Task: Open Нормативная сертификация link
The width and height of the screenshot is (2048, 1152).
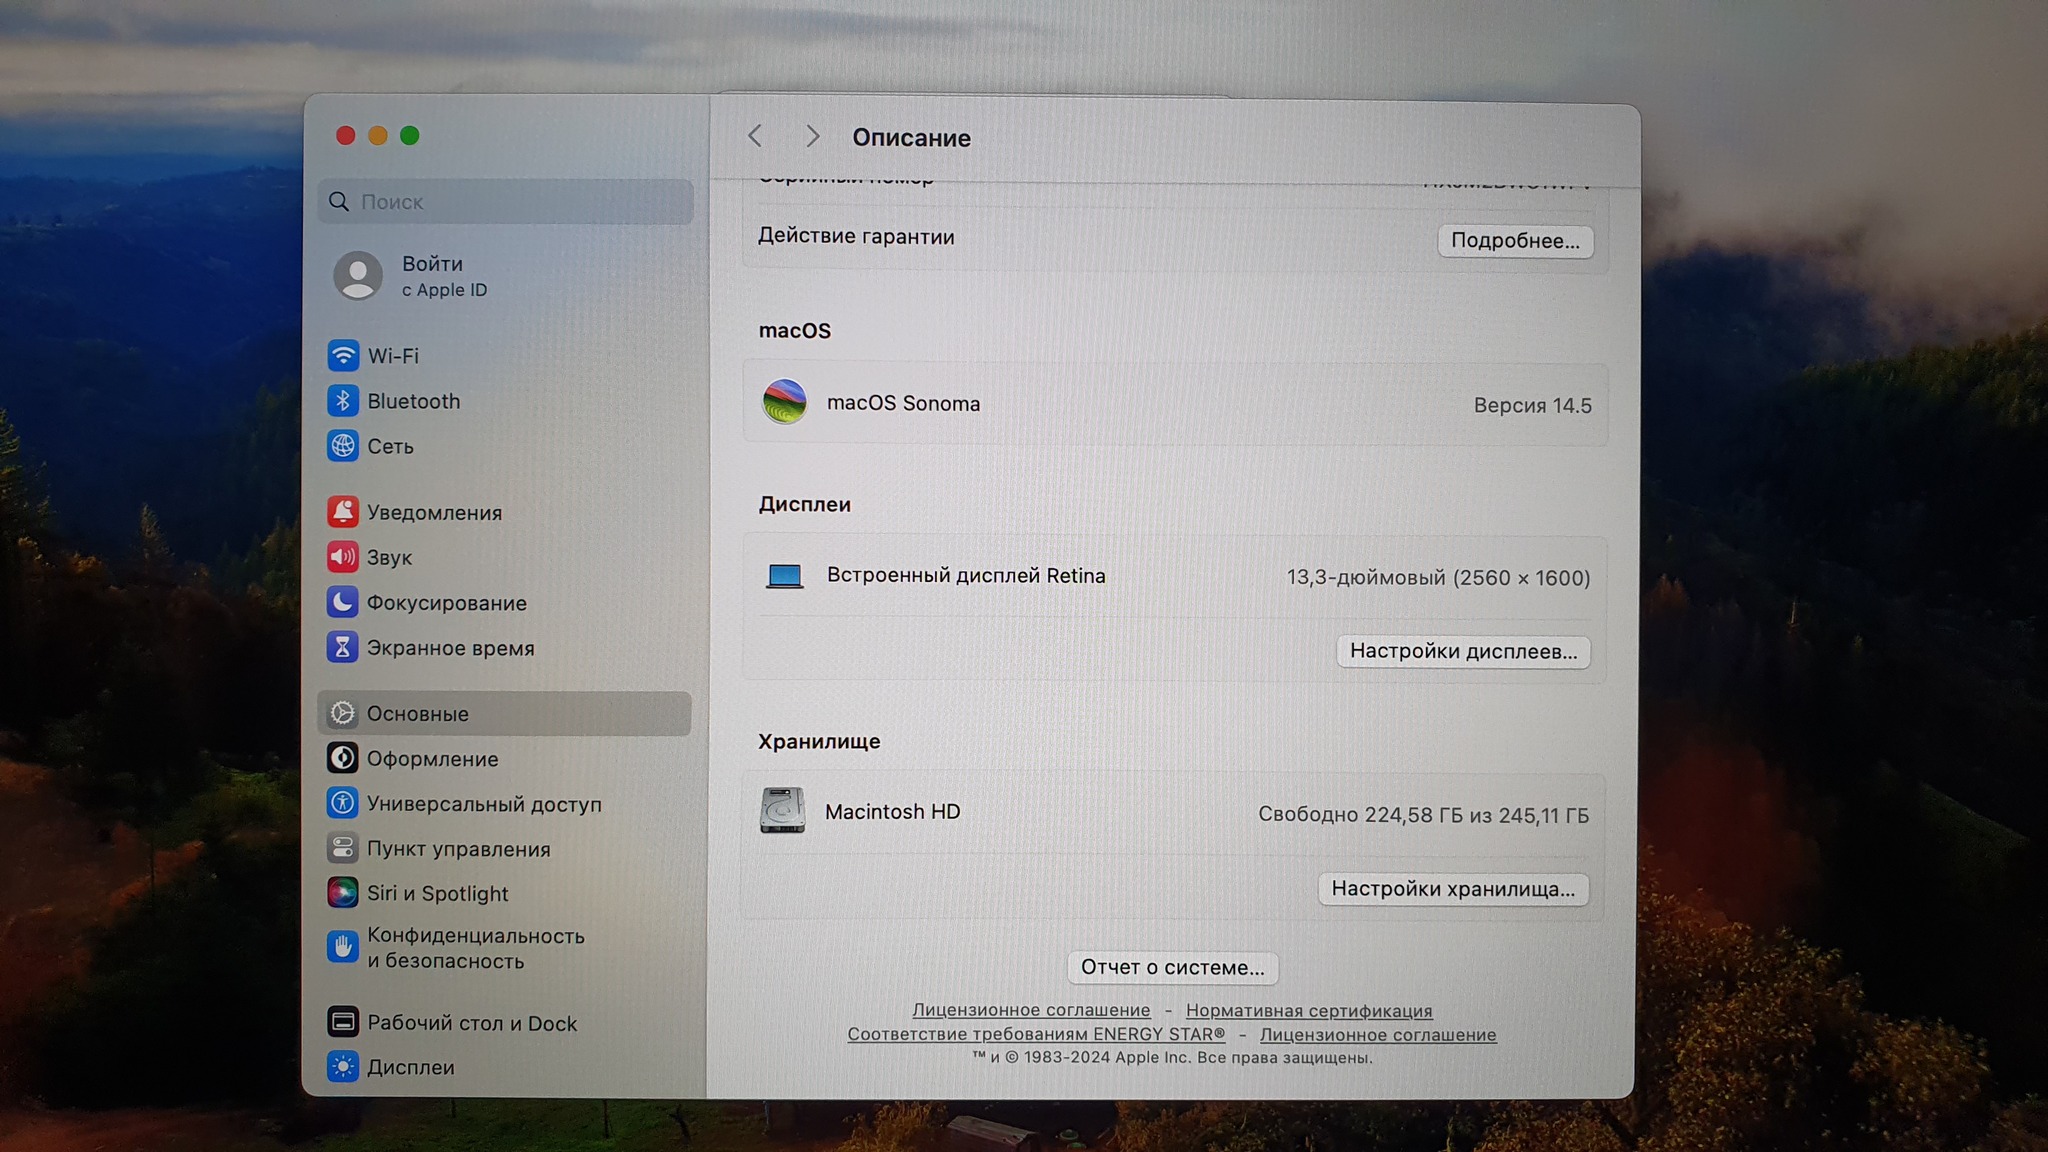Action: [x=1308, y=1010]
